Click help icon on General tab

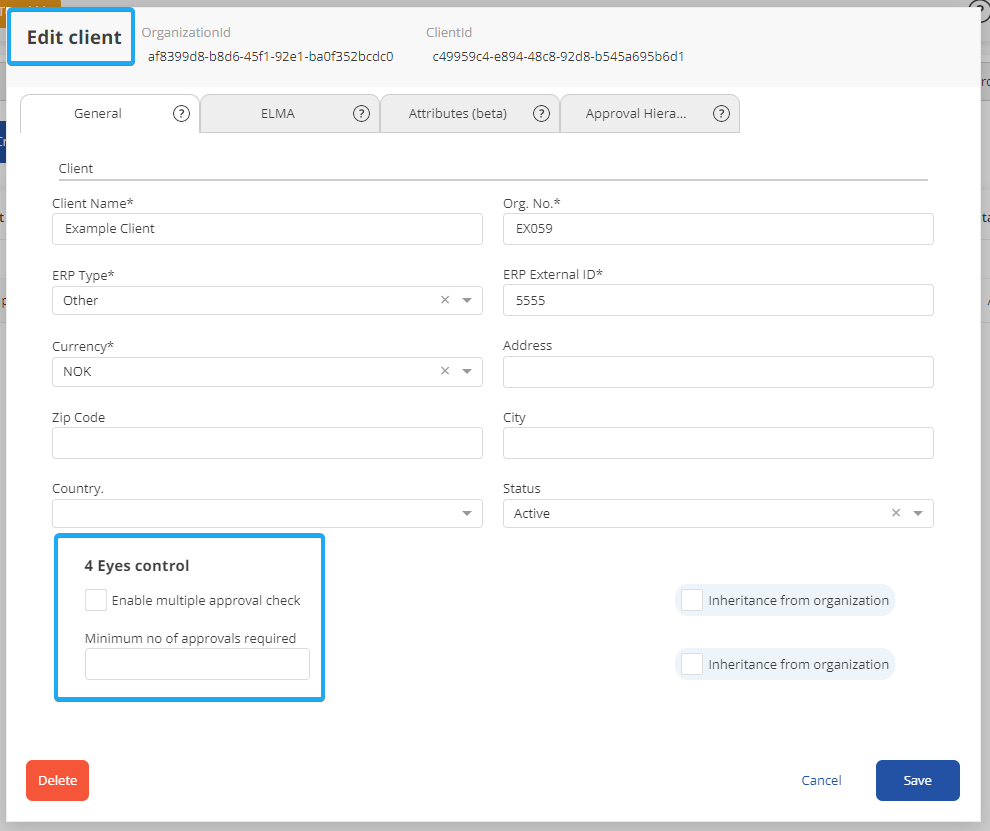point(181,113)
